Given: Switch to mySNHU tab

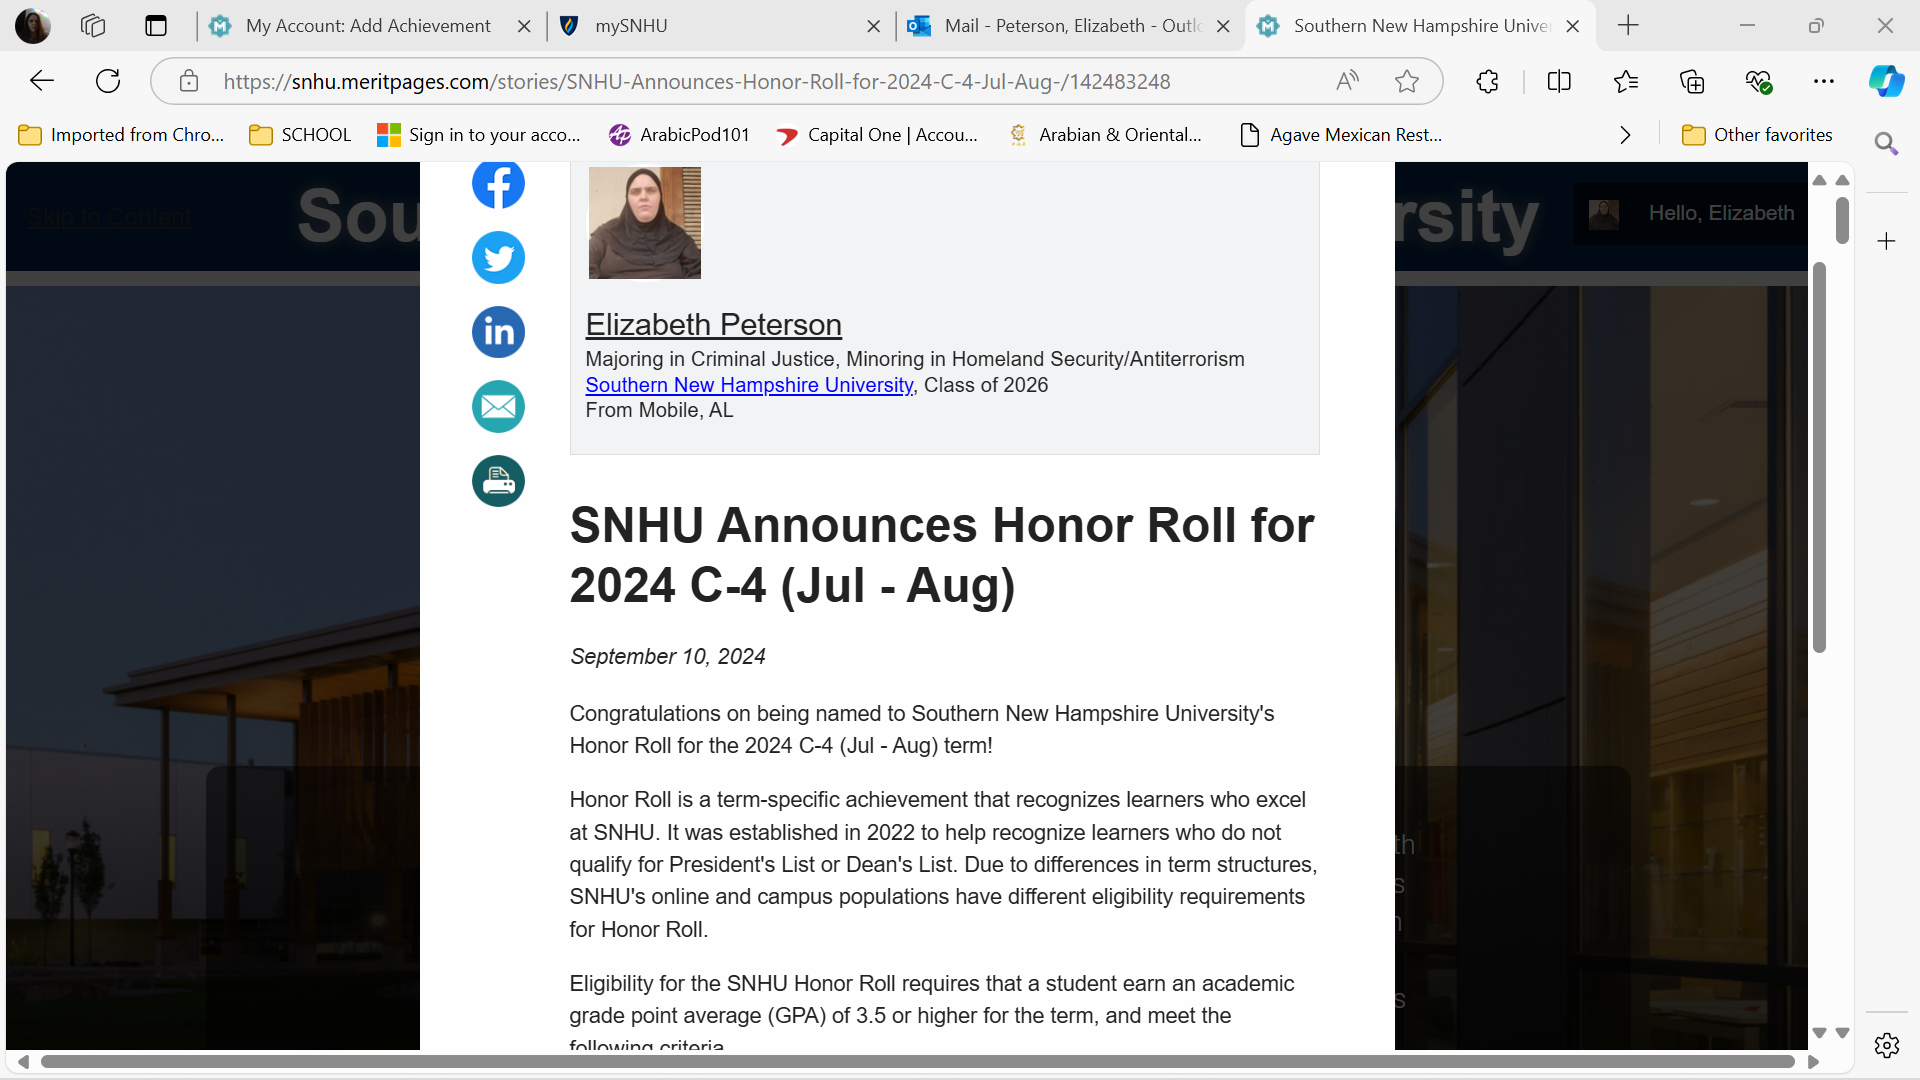Looking at the screenshot, I should 700,26.
